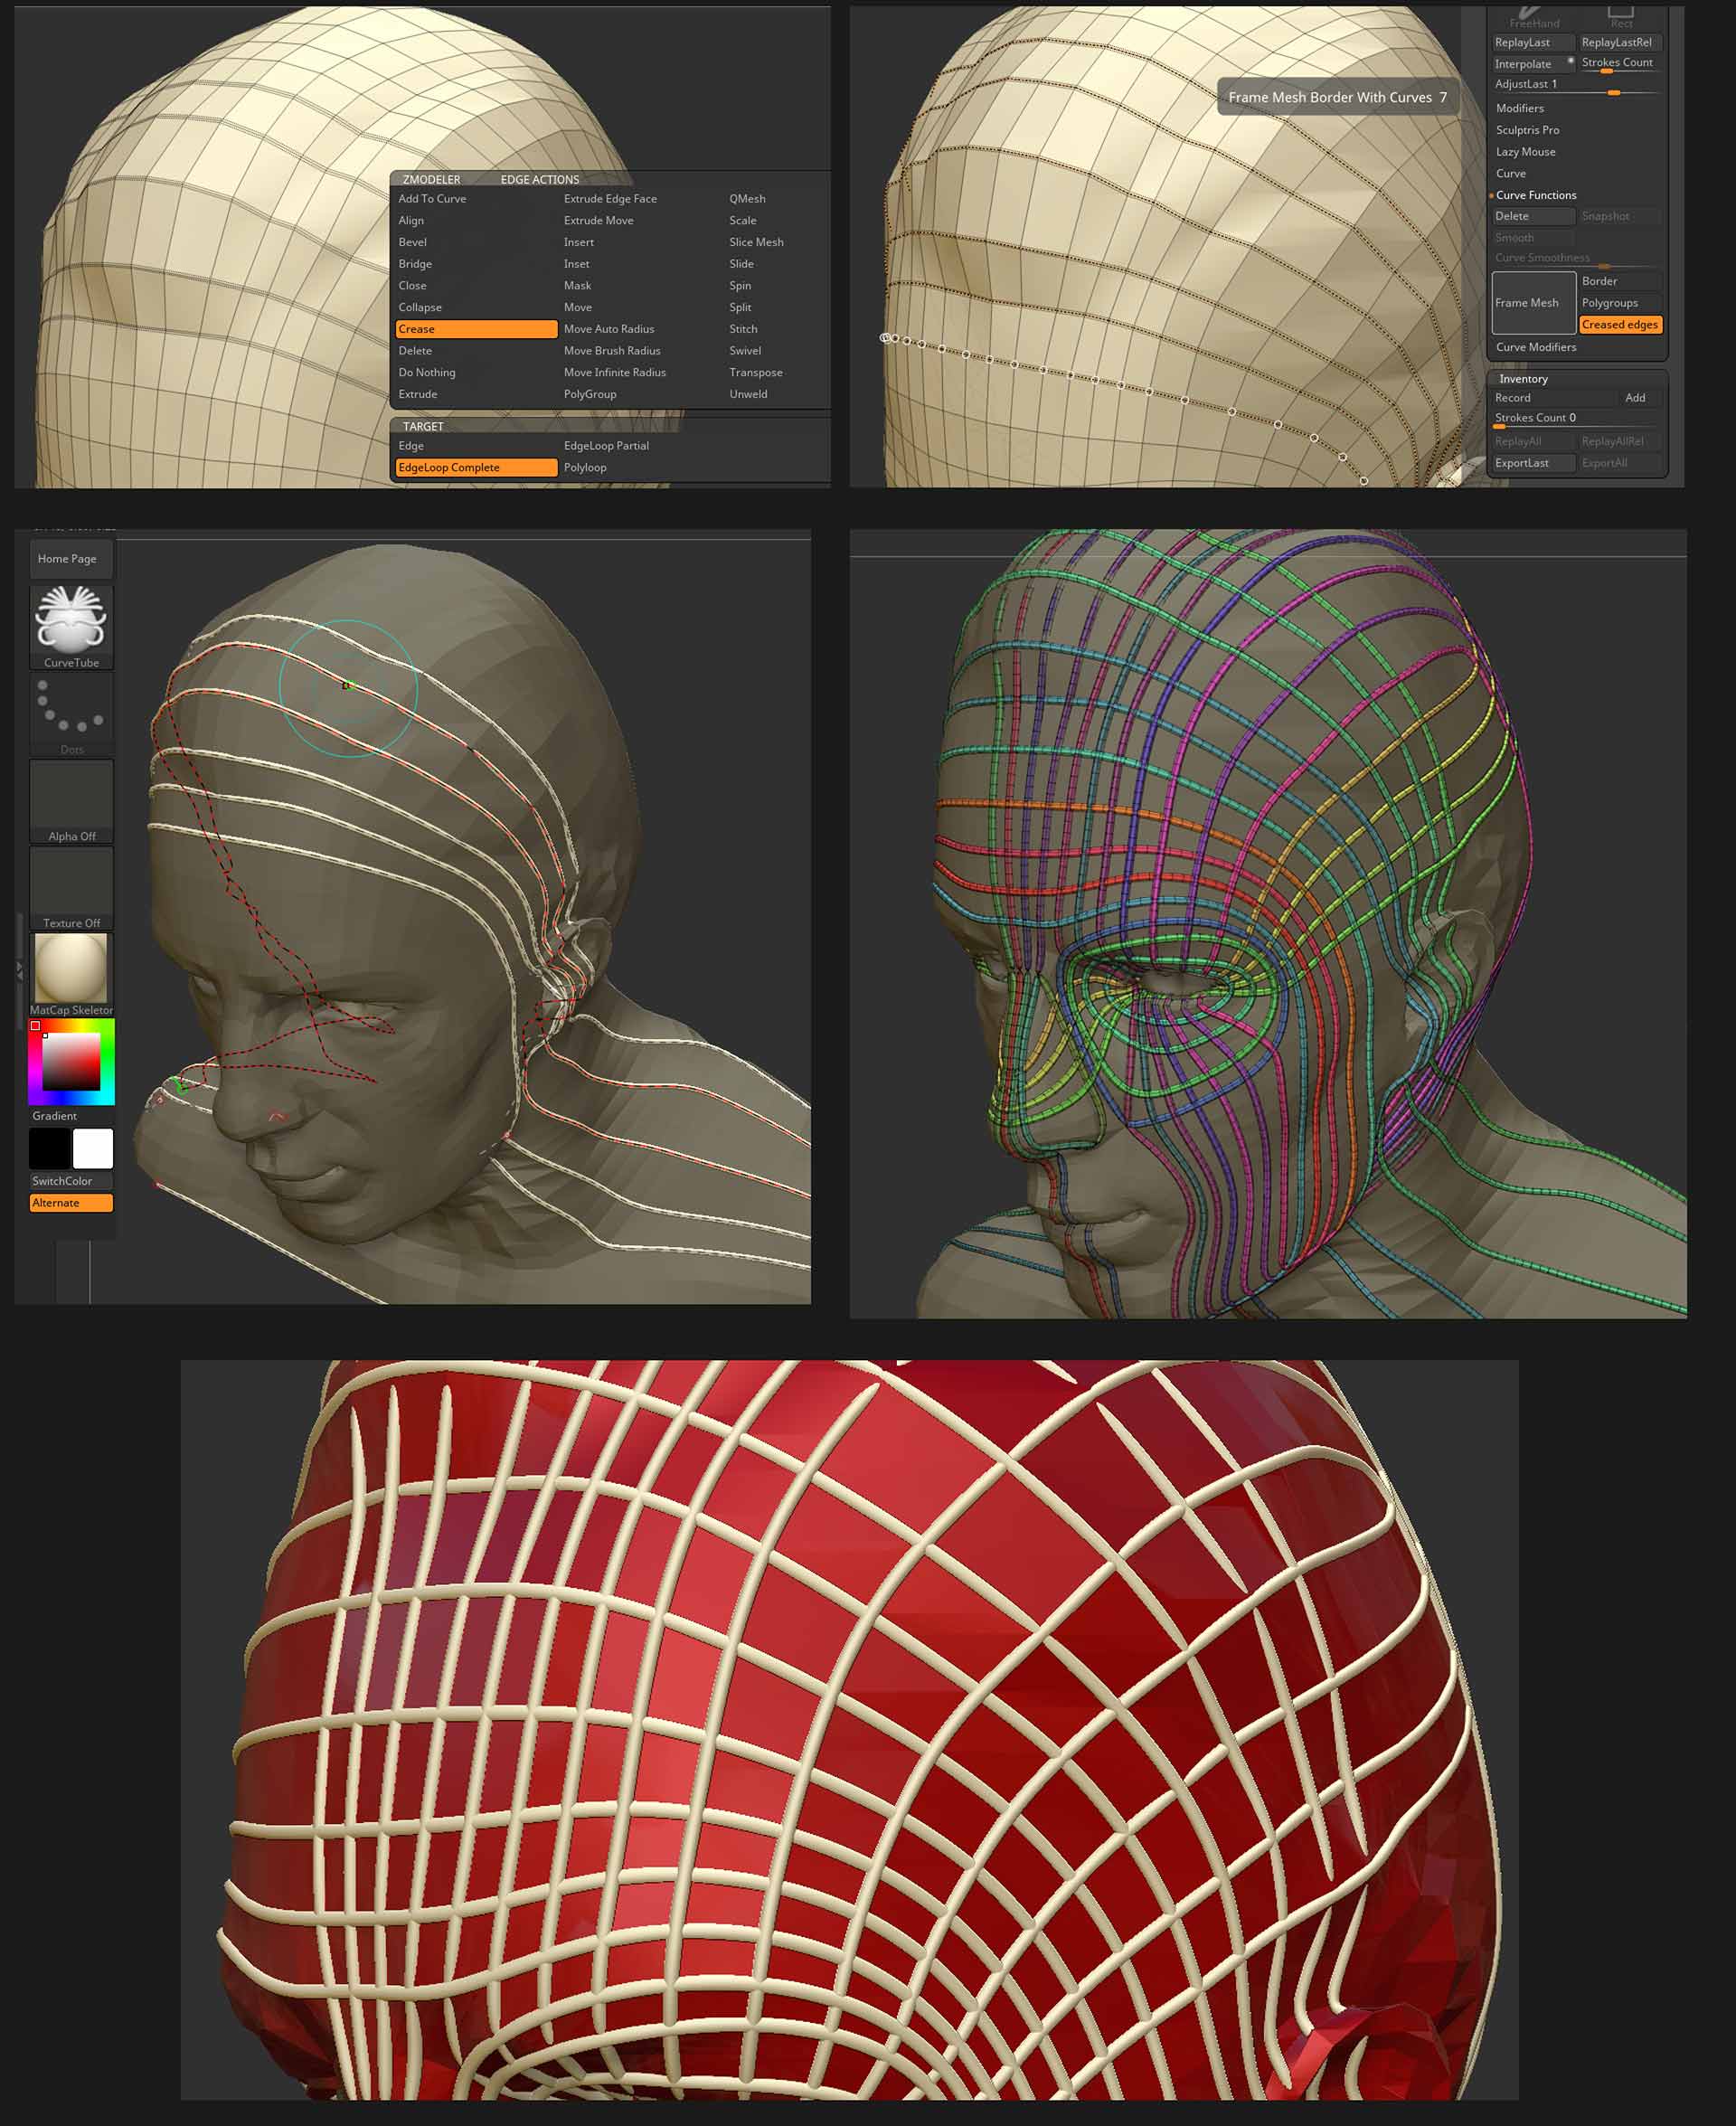
Task: Choose the MatCap Skeleton material sphere
Action: click(71, 974)
